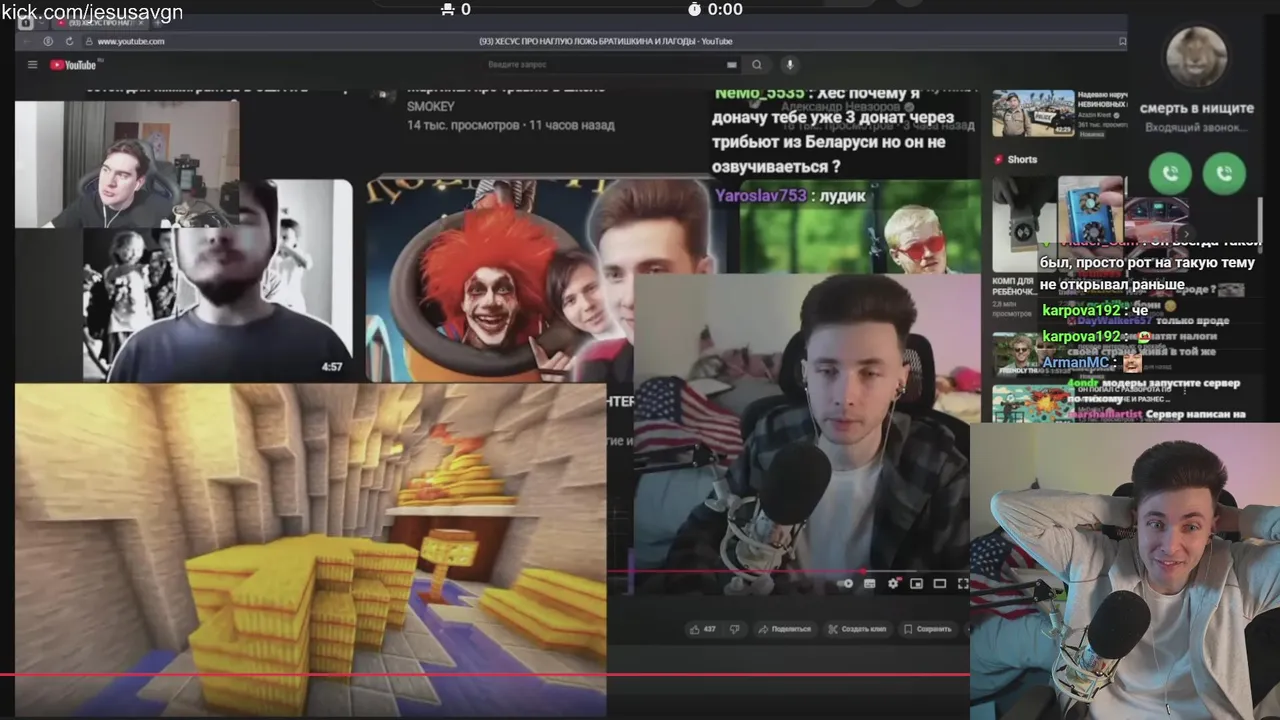Image resolution: width=1280 pixels, height=720 pixels.
Task: Like the video showing 437 likes
Action: (702, 629)
